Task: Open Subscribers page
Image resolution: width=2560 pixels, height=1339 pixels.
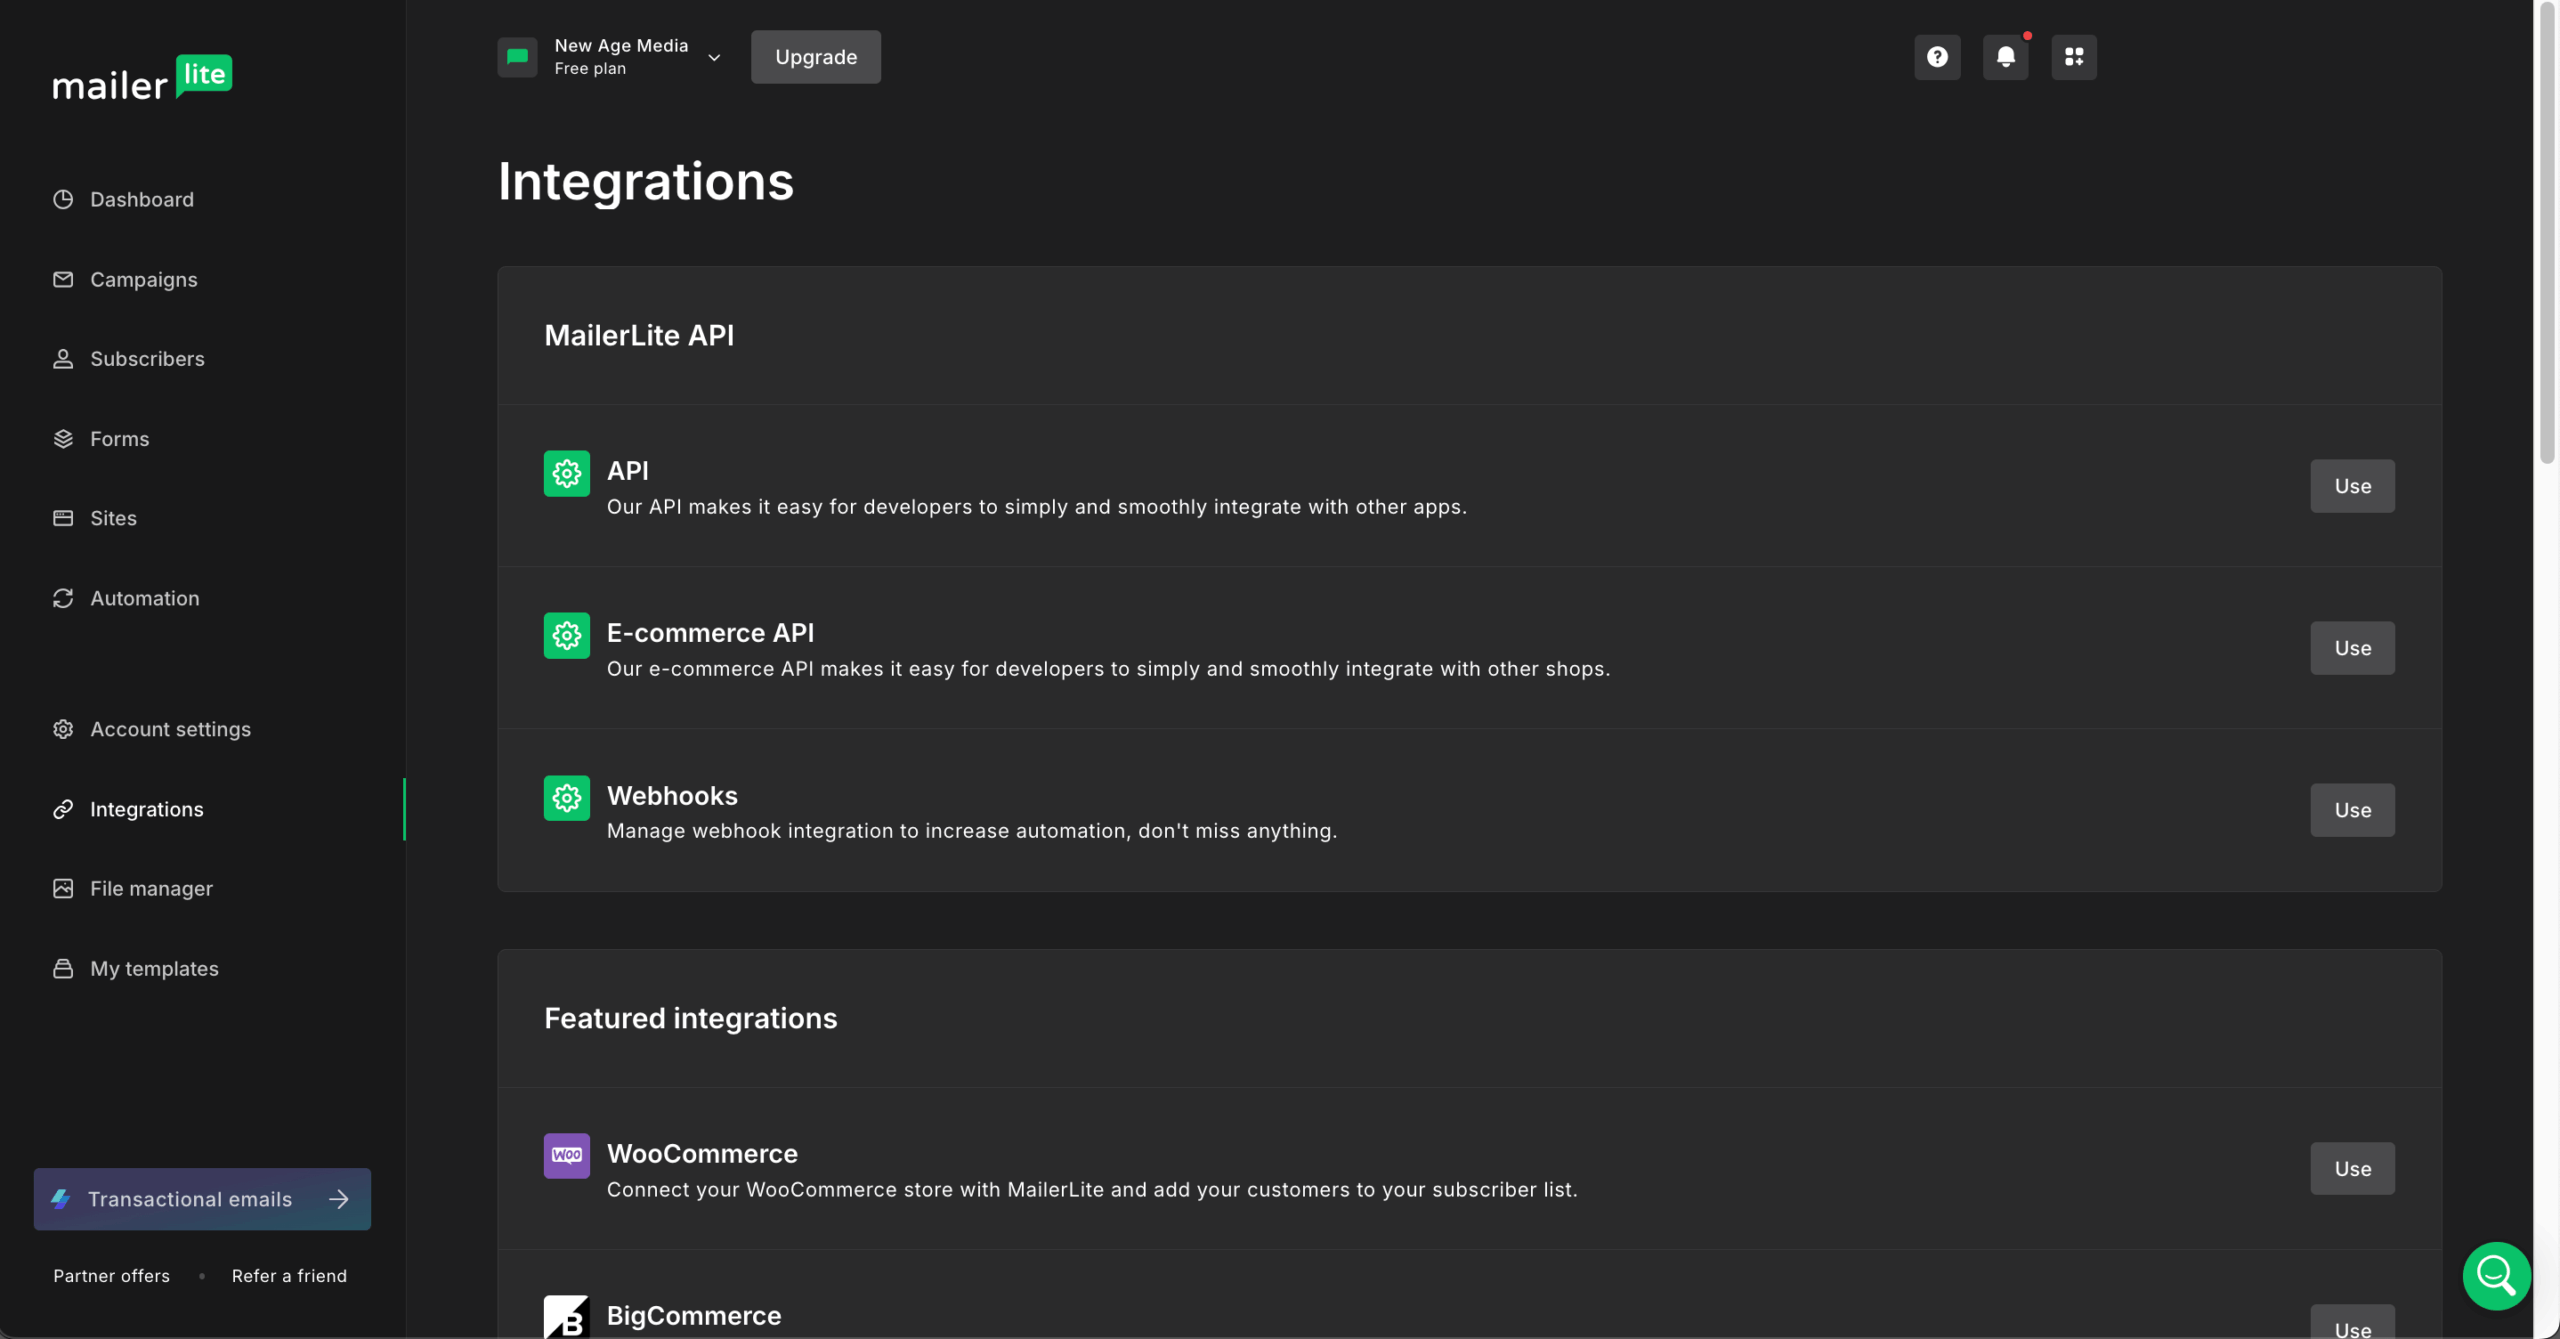Action: [x=147, y=359]
